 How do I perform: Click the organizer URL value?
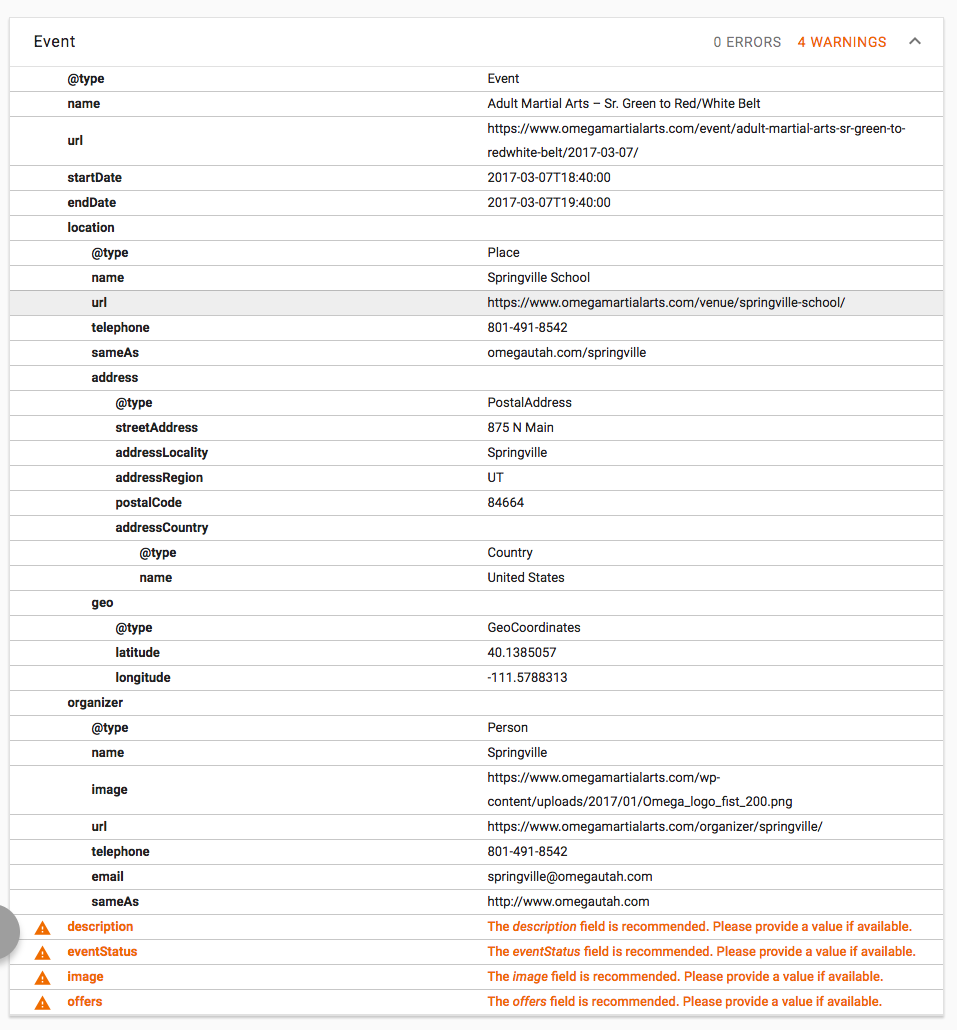click(654, 826)
